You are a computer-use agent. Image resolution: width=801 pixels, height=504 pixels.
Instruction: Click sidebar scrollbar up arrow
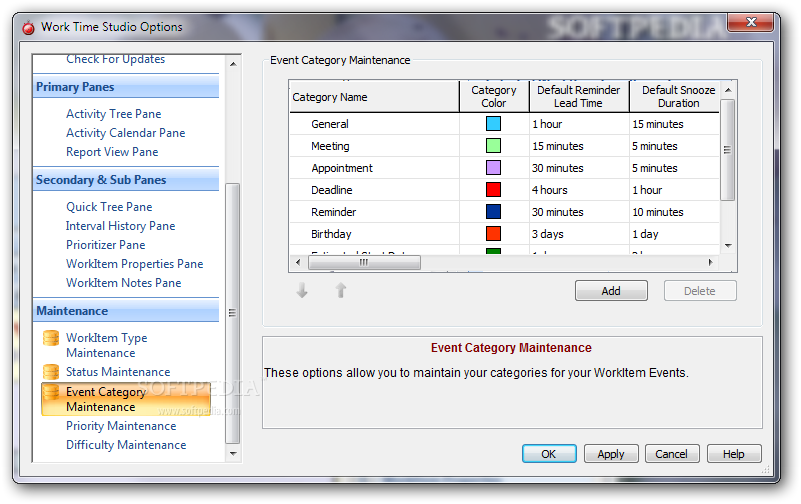coord(233,64)
